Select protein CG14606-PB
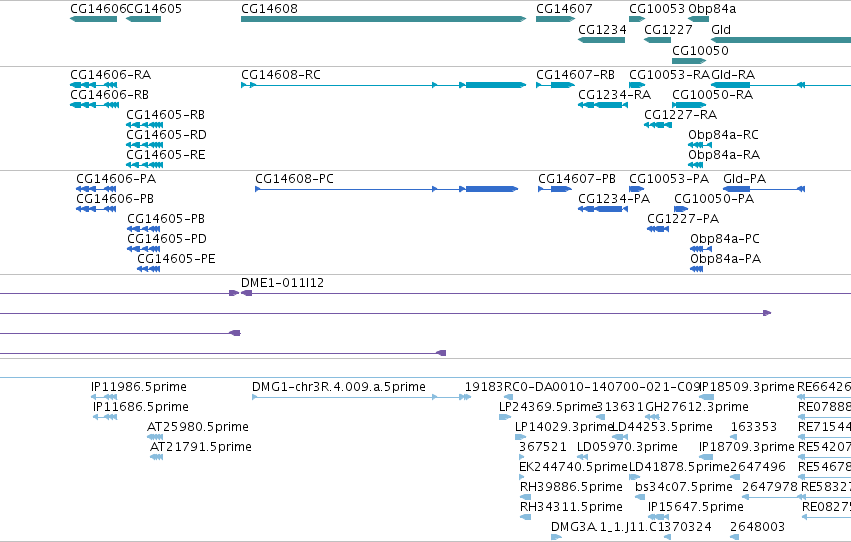The width and height of the screenshot is (851, 542). 96,209
